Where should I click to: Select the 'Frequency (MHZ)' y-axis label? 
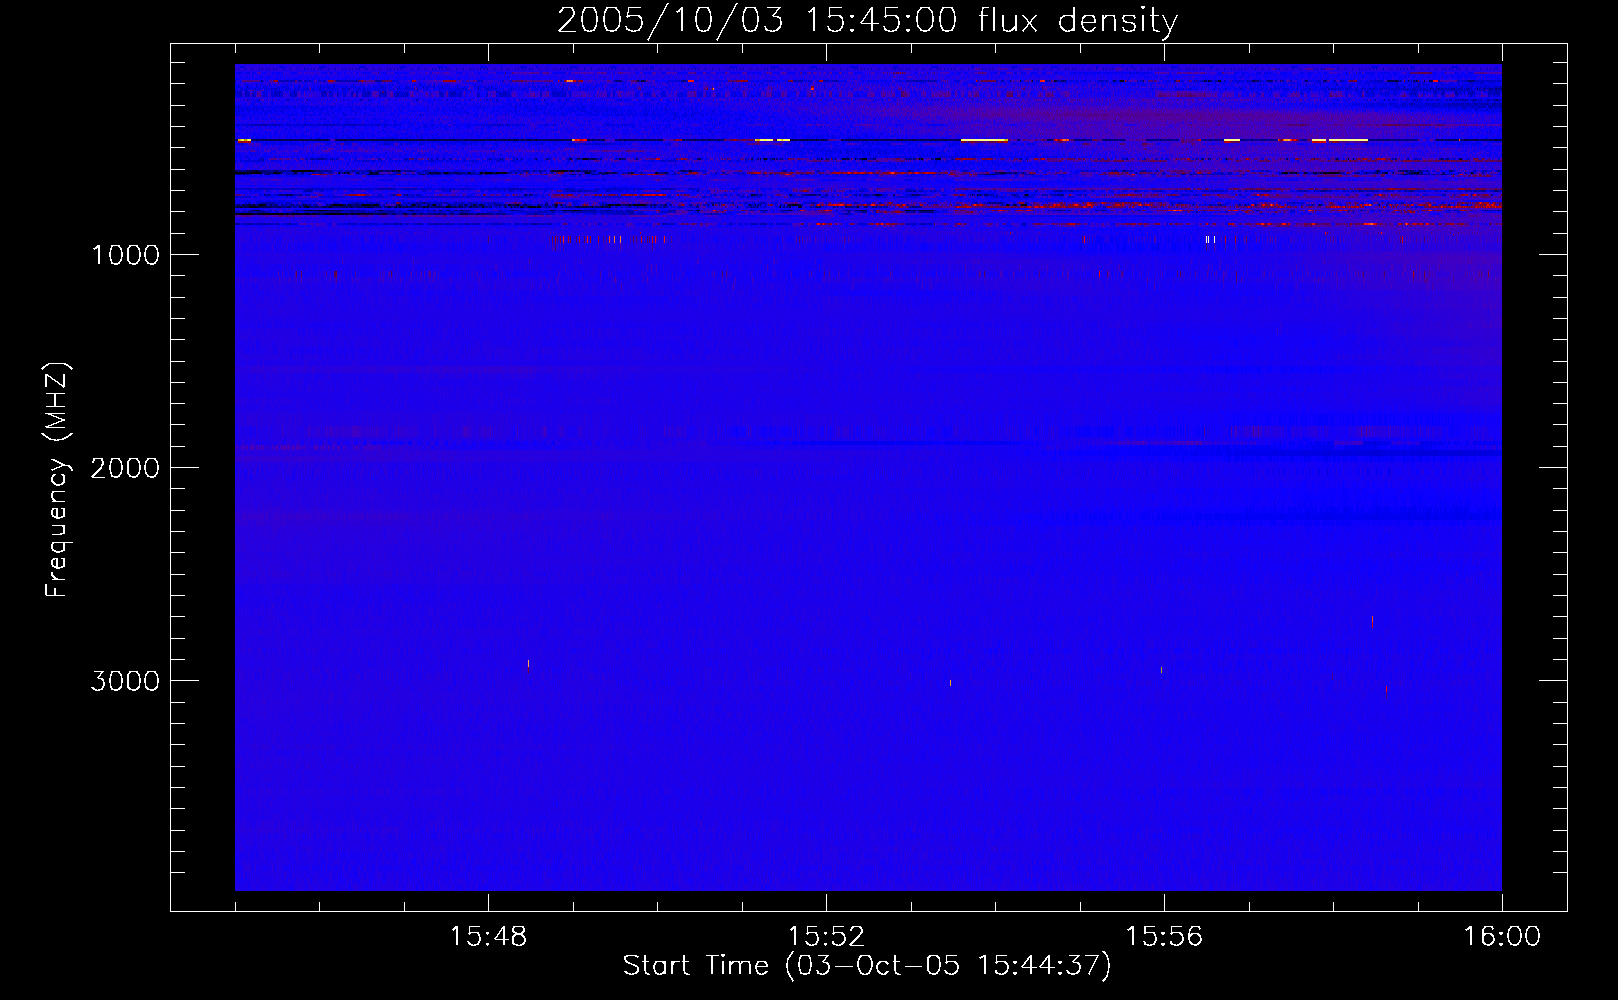click(x=57, y=480)
